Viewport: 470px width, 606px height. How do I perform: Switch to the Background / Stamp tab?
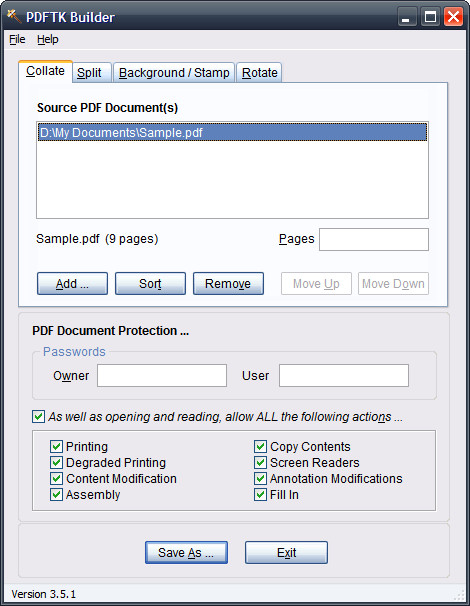point(174,73)
